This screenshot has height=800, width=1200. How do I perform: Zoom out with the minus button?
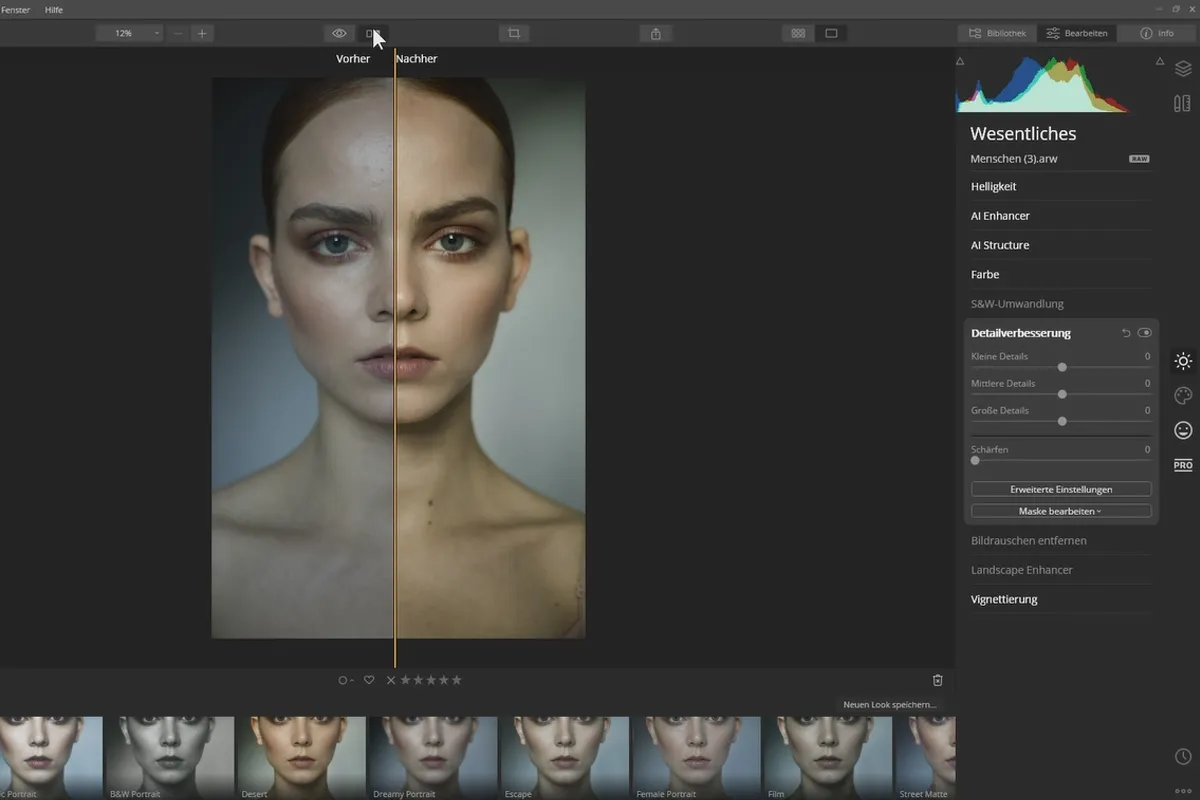[x=178, y=33]
